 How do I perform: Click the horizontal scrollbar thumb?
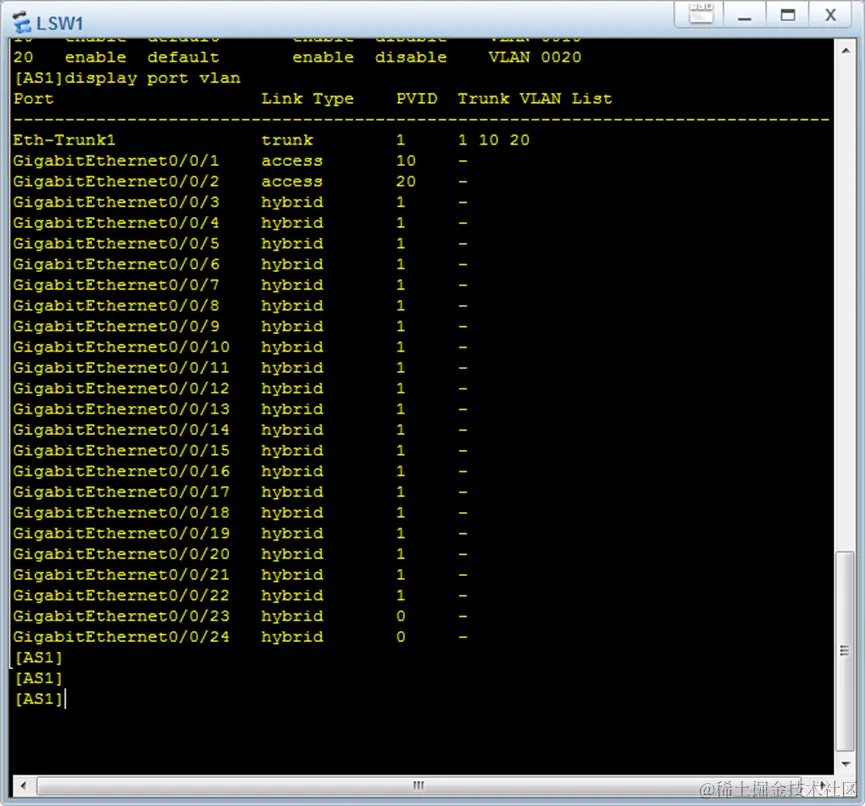[419, 785]
